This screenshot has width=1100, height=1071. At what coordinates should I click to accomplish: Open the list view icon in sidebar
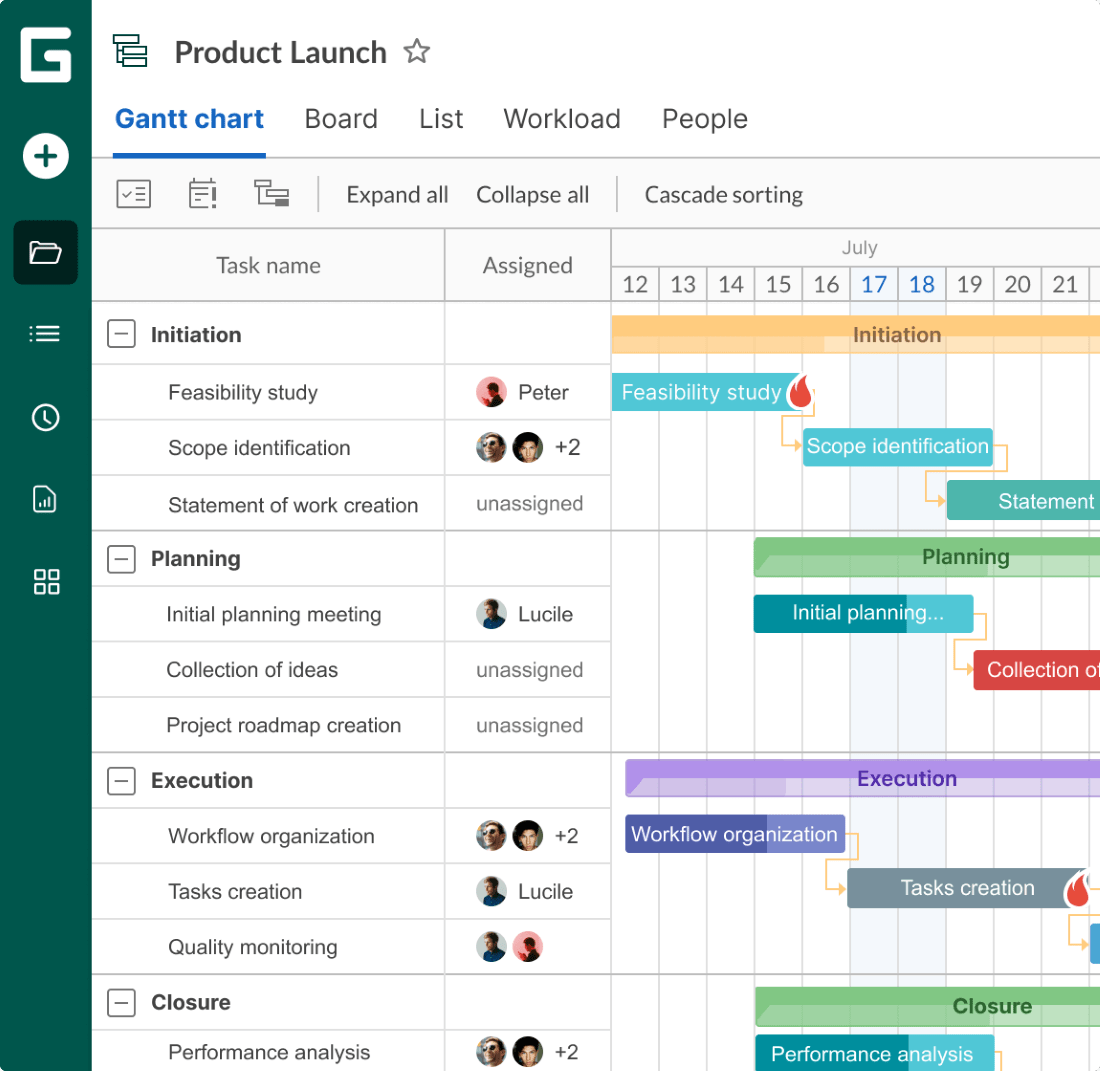(x=45, y=333)
